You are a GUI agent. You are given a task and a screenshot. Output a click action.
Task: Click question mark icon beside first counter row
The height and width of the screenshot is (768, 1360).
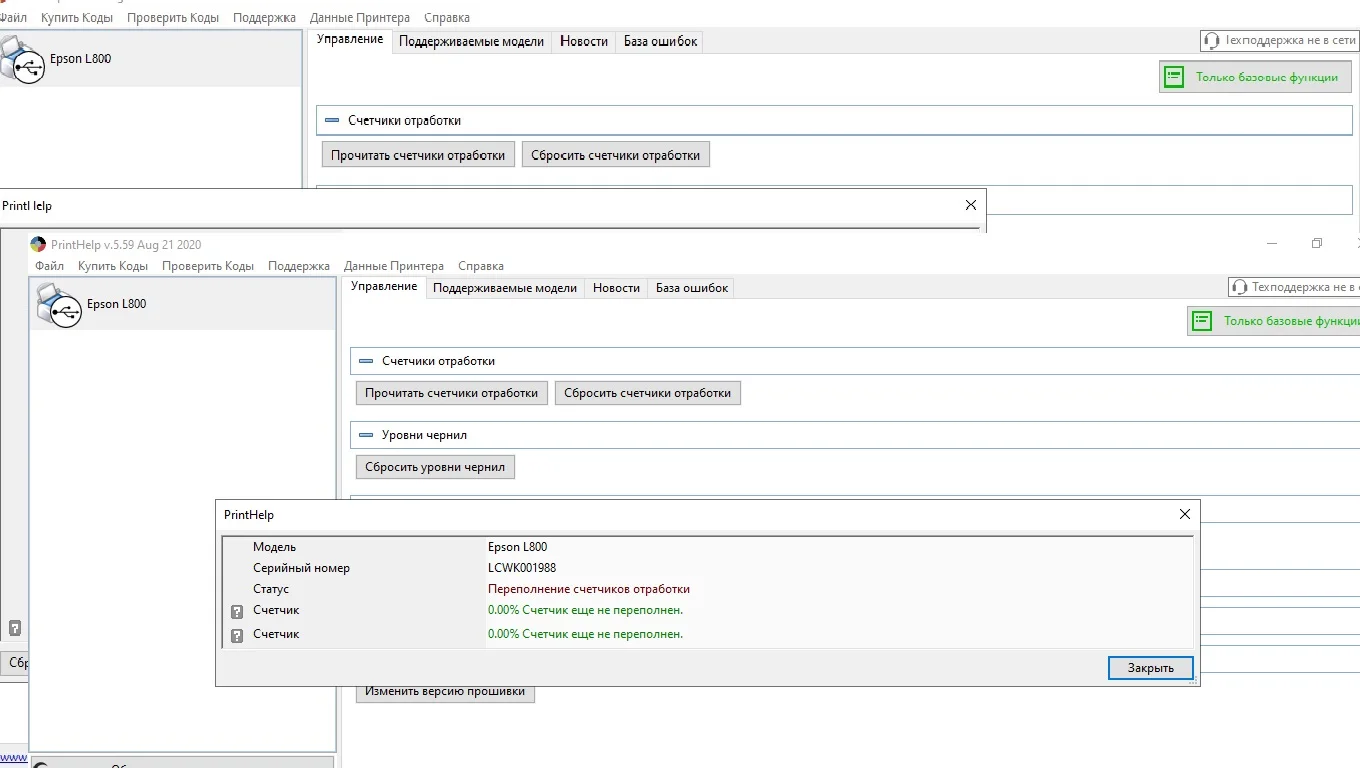pyautogui.click(x=237, y=611)
